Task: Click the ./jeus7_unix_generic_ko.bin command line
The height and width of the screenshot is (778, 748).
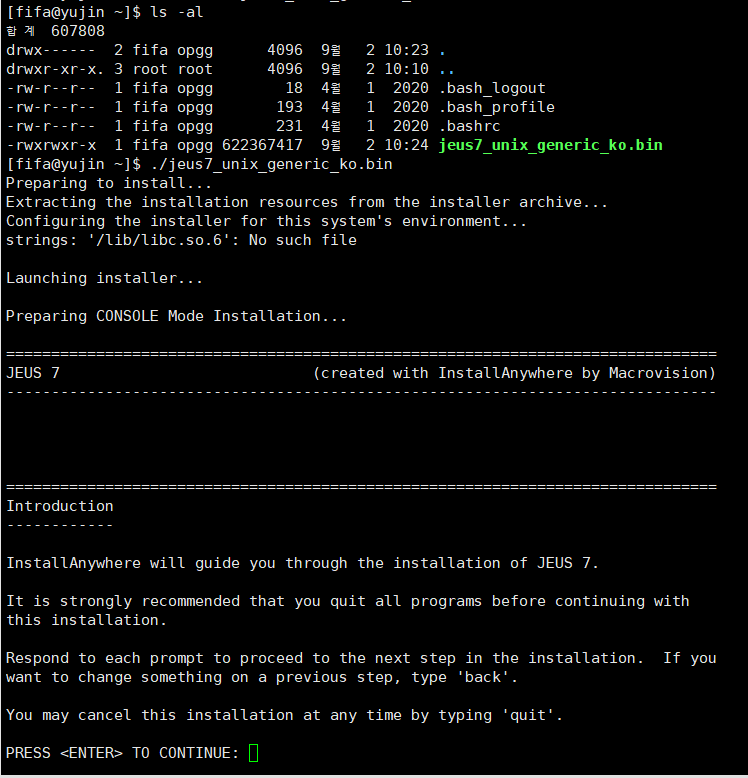Action: click(271, 164)
